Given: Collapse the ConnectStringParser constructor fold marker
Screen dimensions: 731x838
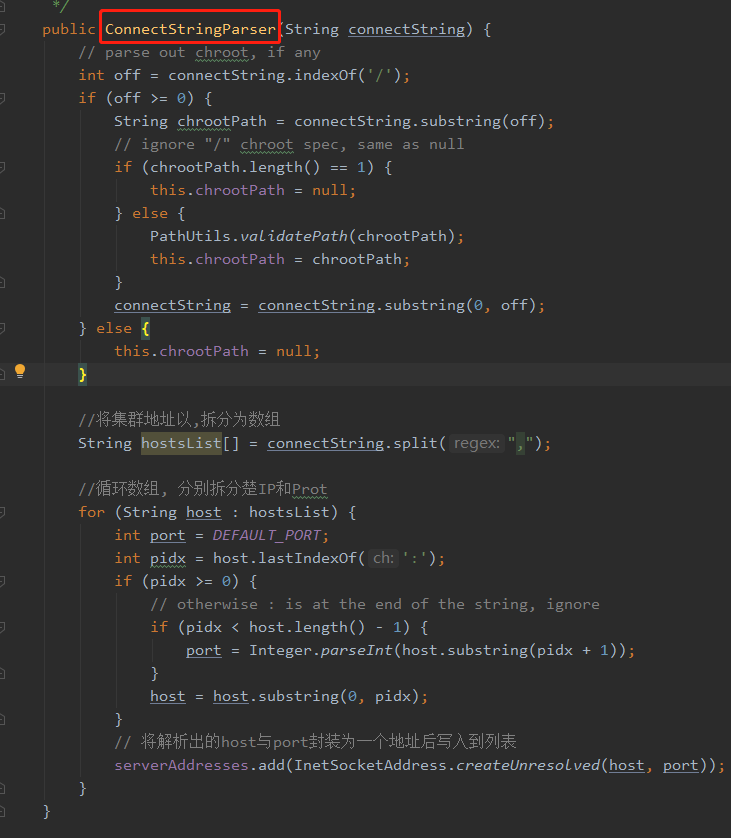Looking at the screenshot, I should tap(2, 29).
